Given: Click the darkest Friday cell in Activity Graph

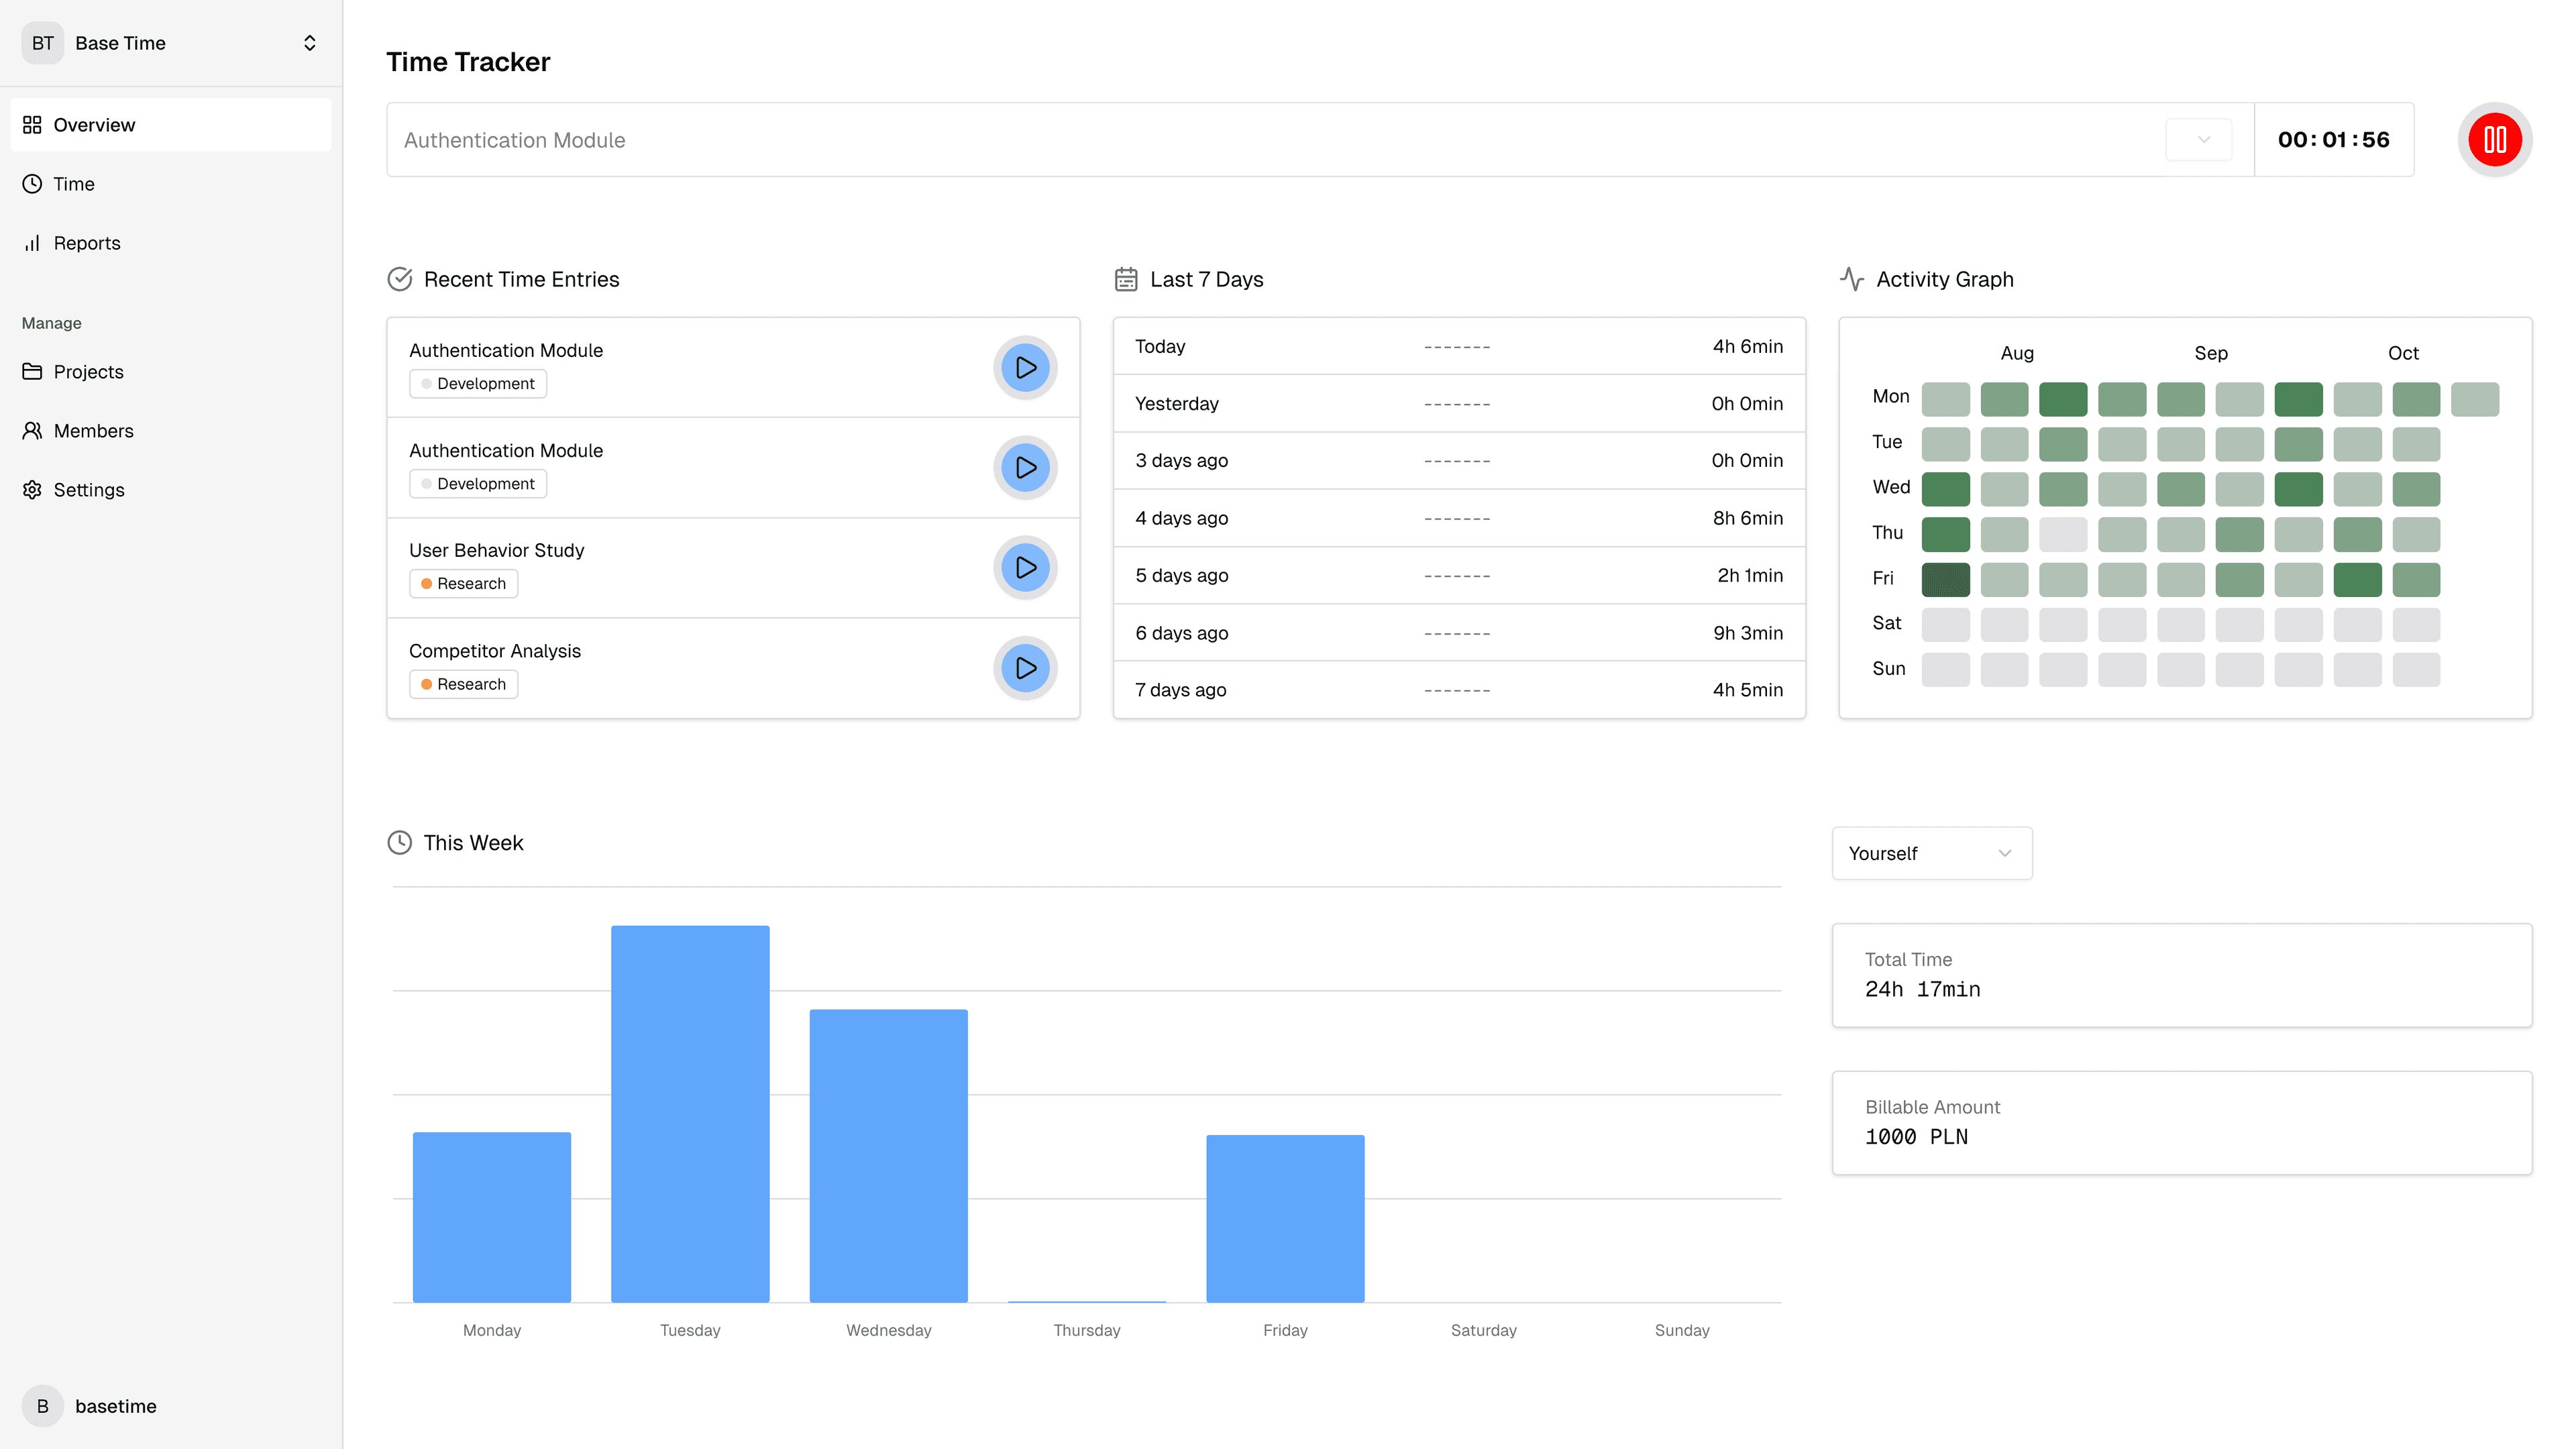Looking at the screenshot, I should [1945, 579].
